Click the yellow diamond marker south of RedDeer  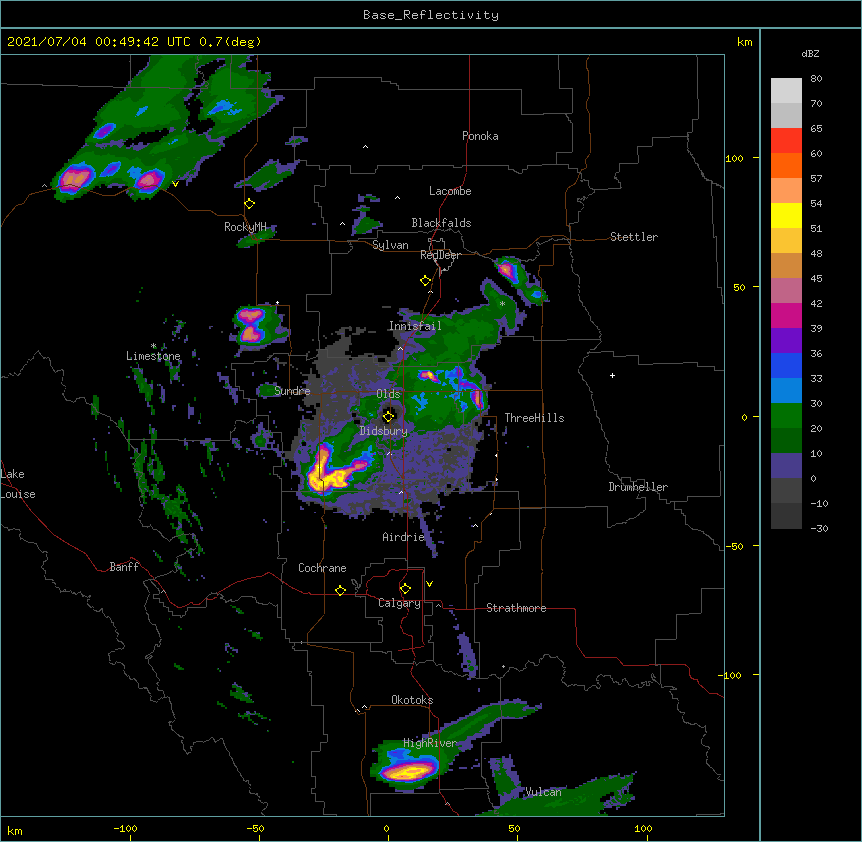[x=426, y=281]
